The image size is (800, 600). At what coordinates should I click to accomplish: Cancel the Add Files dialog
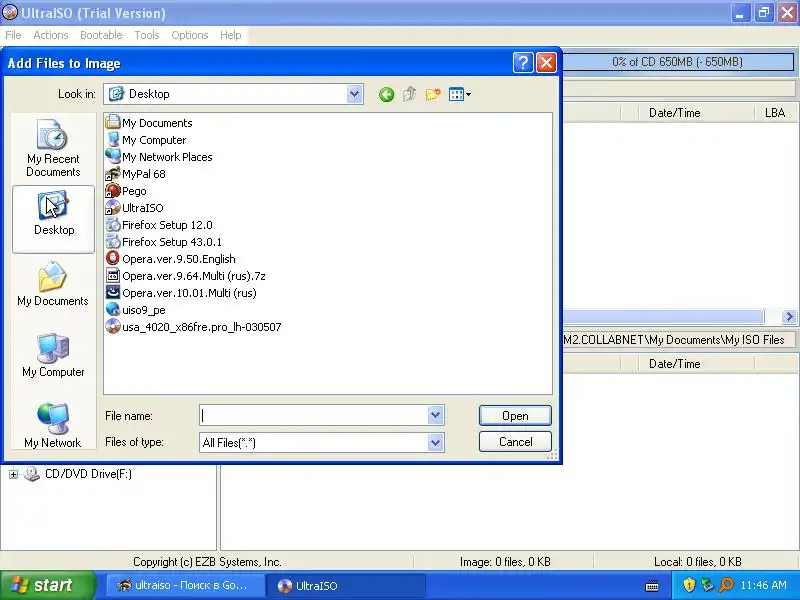coord(515,442)
